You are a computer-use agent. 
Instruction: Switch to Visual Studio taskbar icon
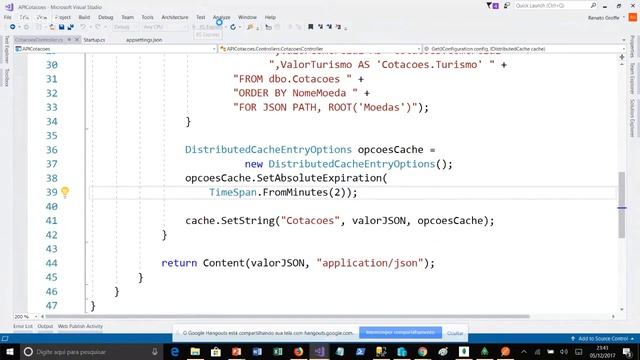[319, 351]
